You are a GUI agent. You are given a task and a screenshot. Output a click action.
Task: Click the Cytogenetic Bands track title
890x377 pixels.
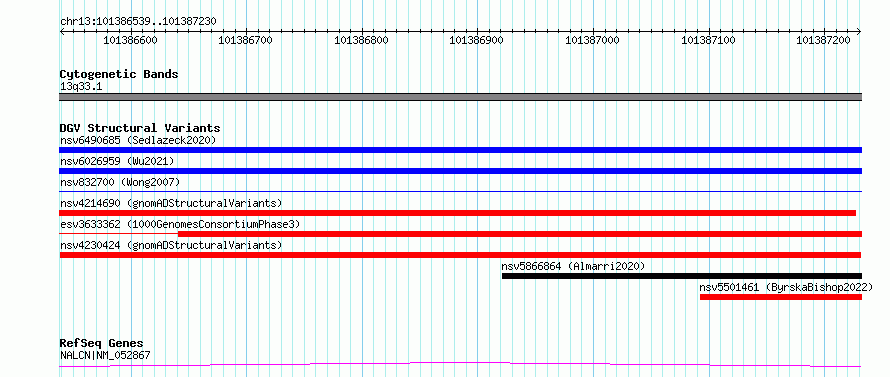[119, 74]
